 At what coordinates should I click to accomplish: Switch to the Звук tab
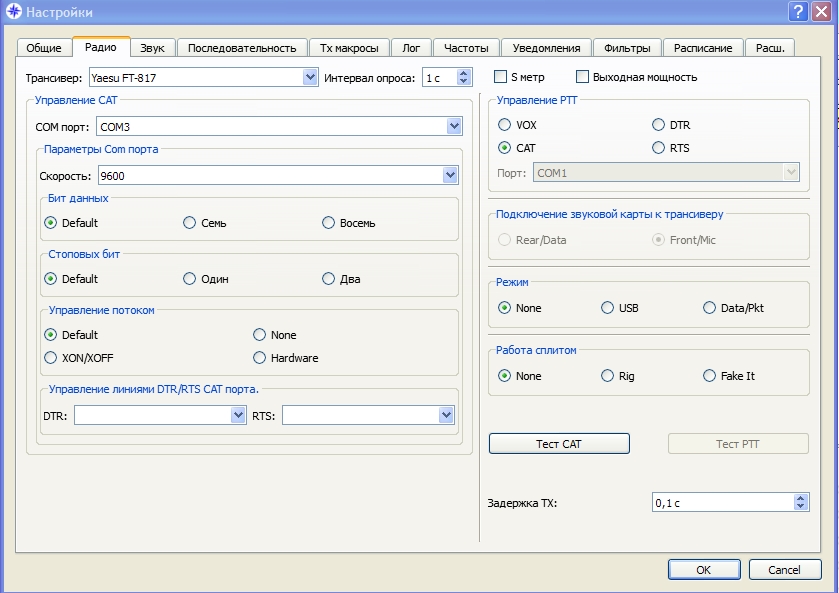coord(153,47)
